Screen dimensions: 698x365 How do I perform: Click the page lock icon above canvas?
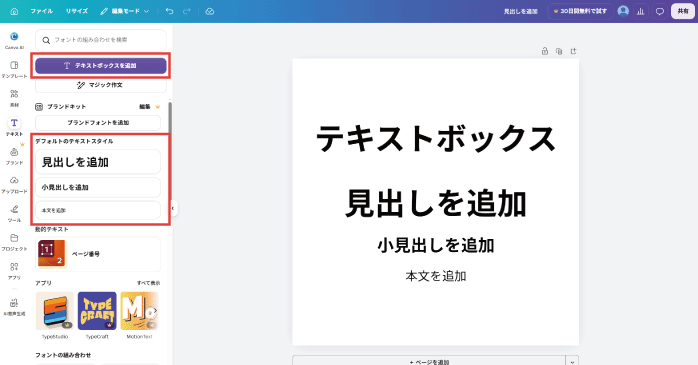(x=545, y=51)
